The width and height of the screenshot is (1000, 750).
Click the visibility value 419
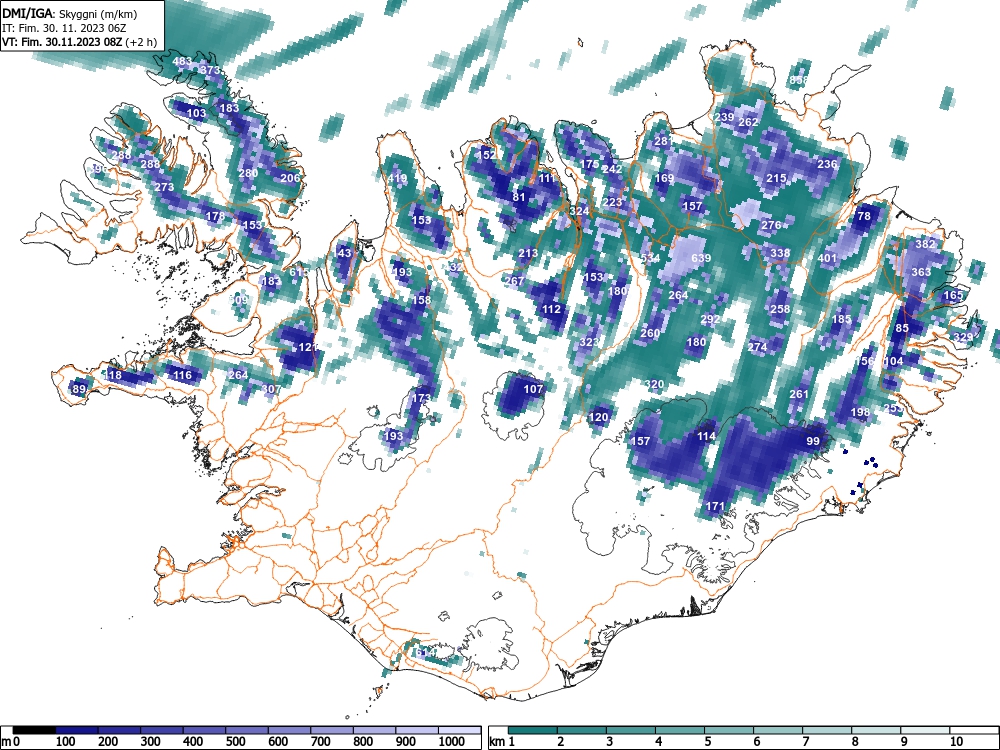pyautogui.click(x=397, y=179)
